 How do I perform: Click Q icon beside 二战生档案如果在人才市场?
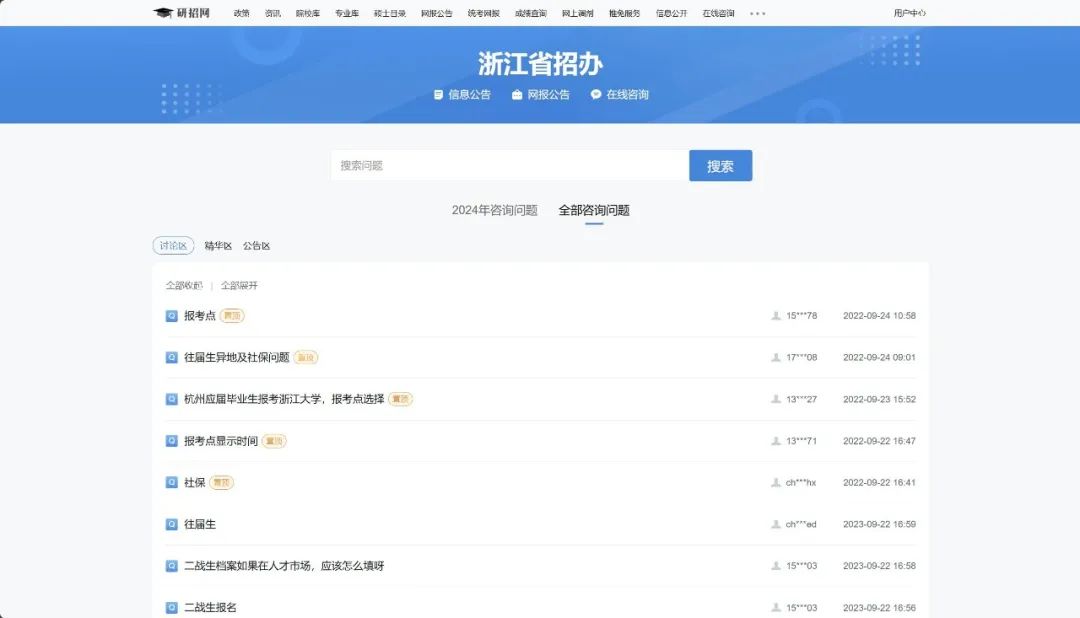[172, 566]
